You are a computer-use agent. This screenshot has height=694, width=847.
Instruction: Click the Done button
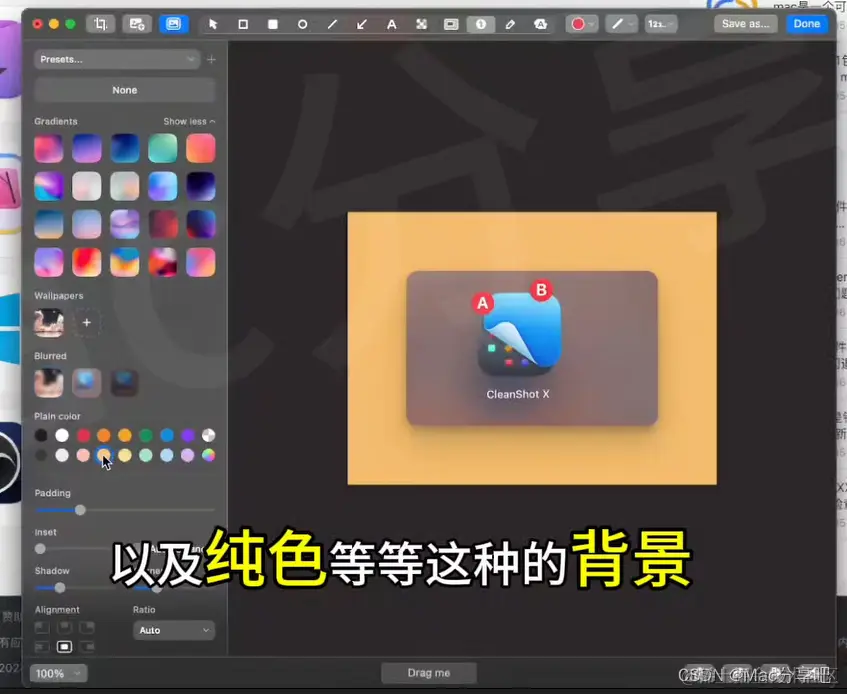coord(807,23)
